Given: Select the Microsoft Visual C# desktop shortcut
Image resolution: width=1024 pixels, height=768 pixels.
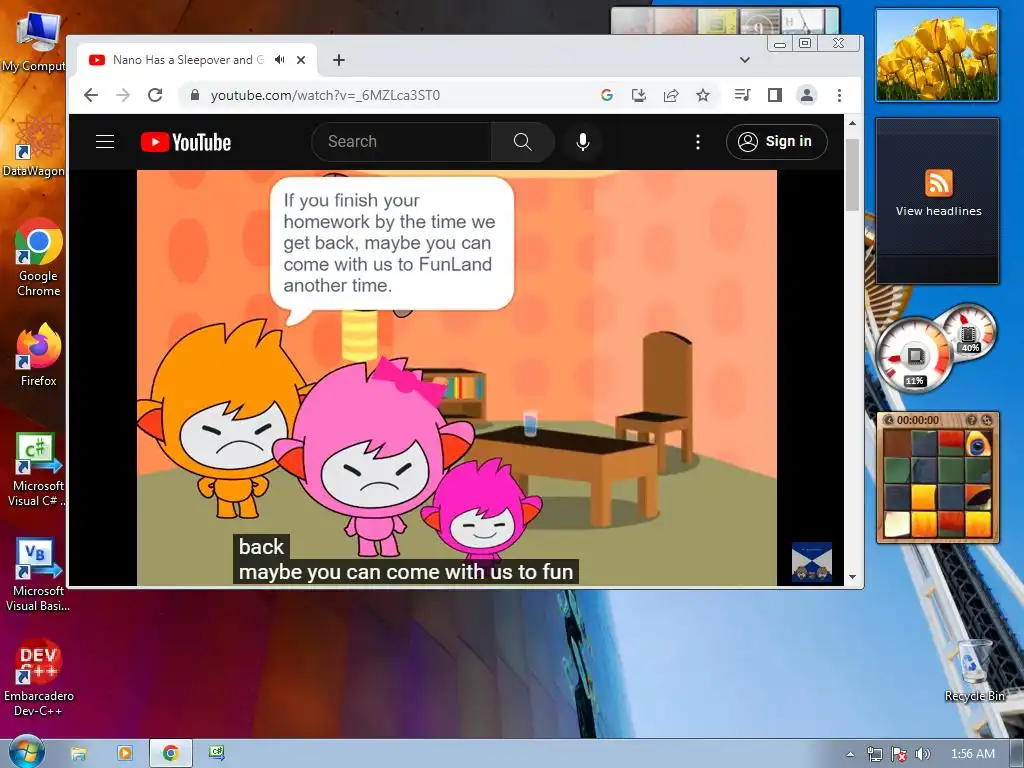Looking at the screenshot, I should click(x=37, y=469).
